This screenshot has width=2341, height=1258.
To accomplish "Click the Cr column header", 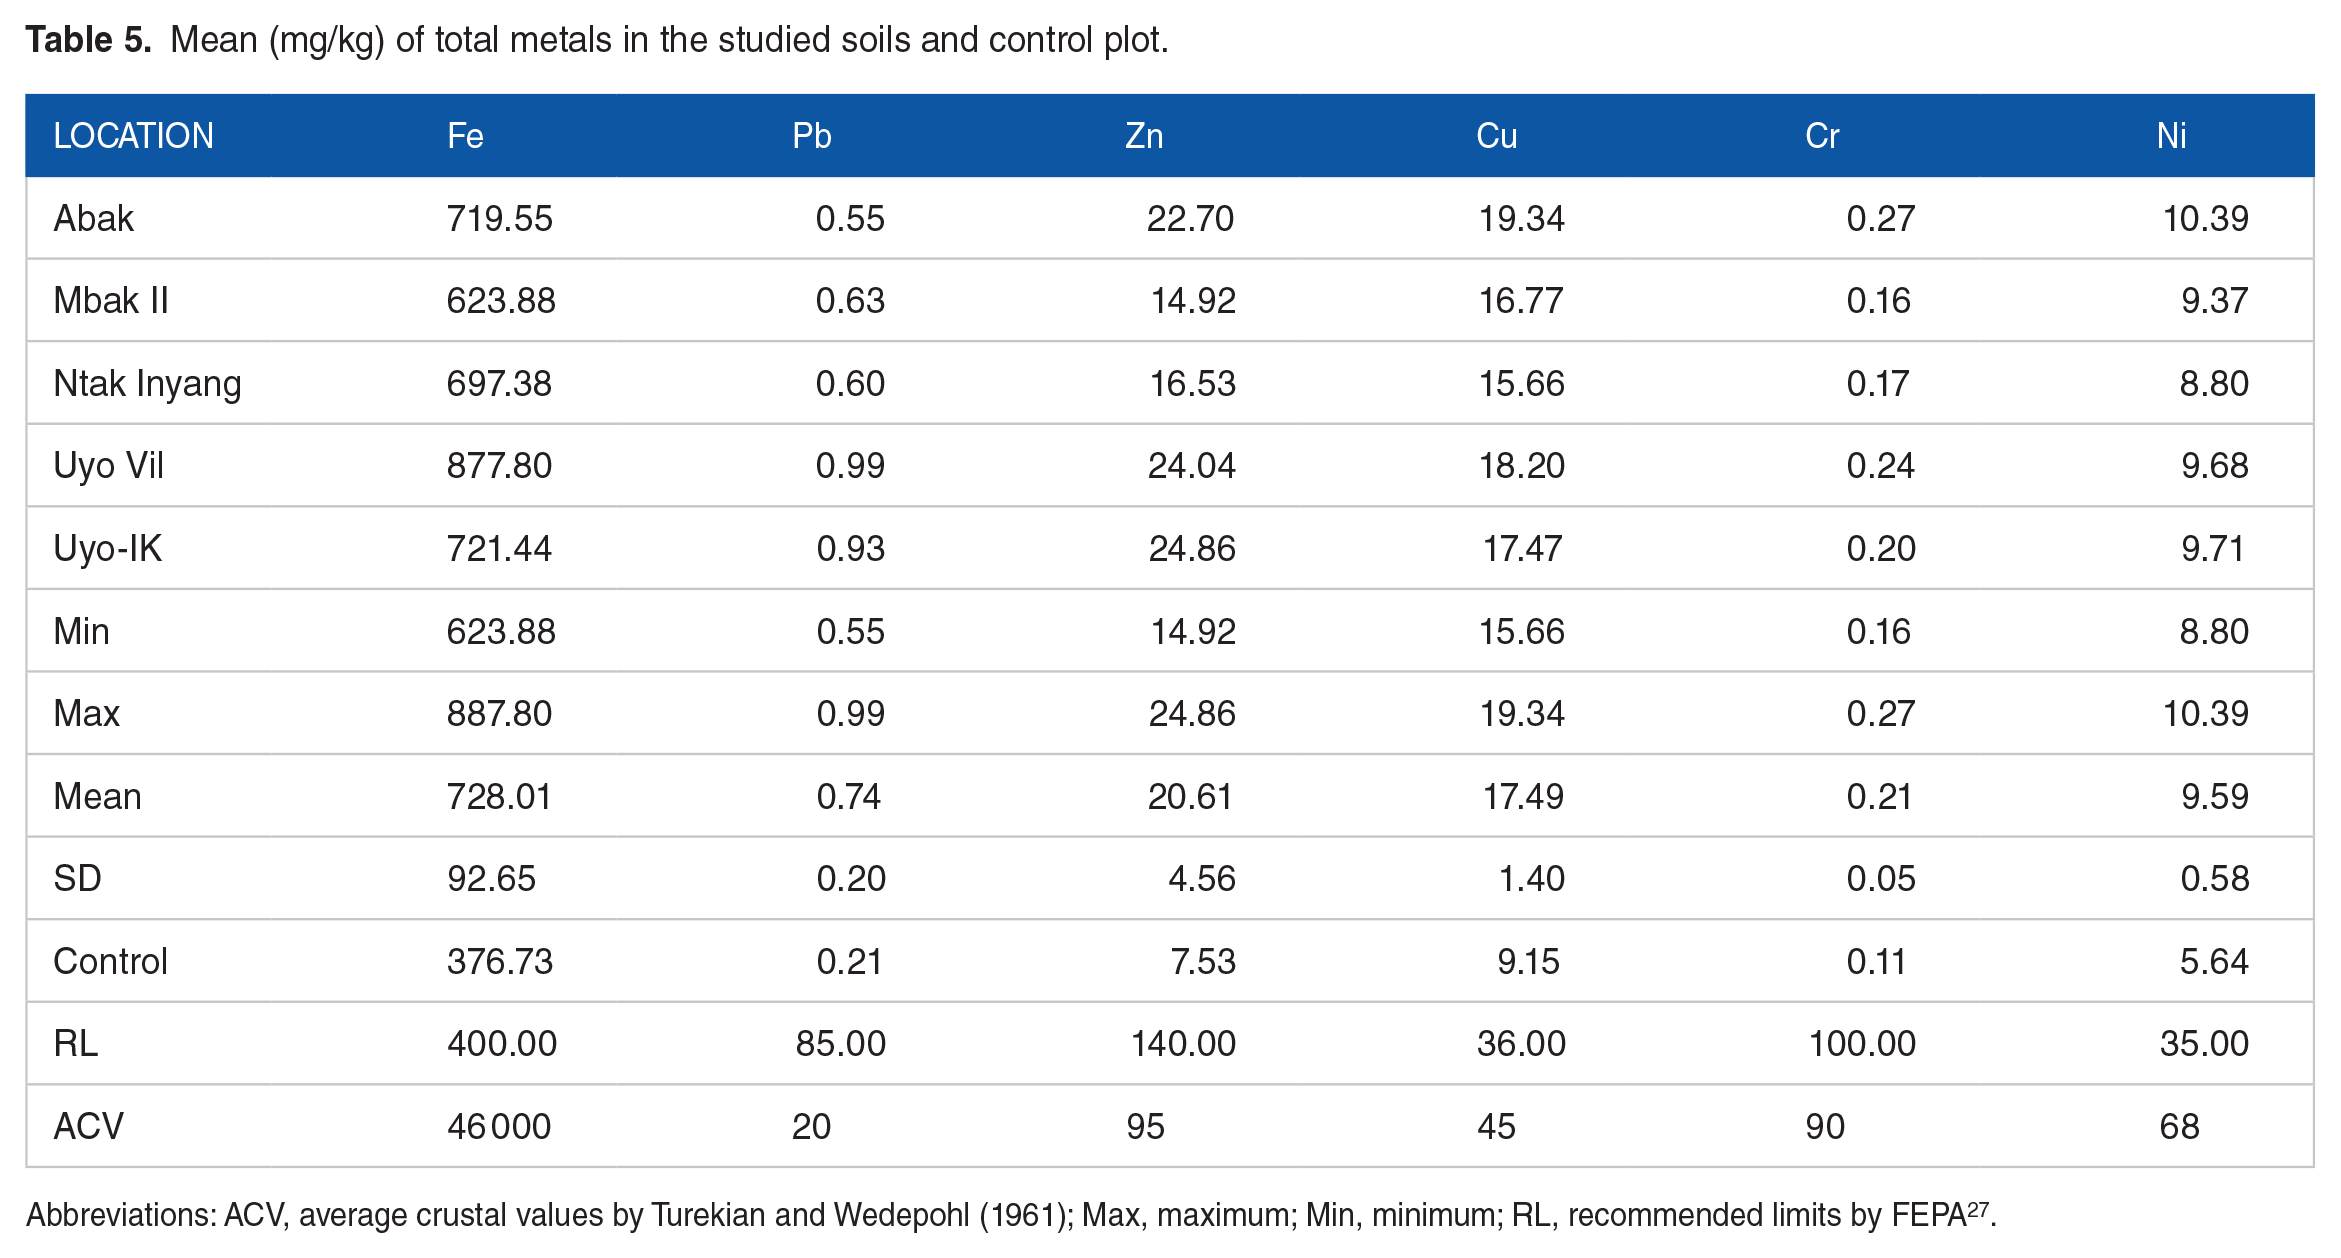I will point(1822,136).
